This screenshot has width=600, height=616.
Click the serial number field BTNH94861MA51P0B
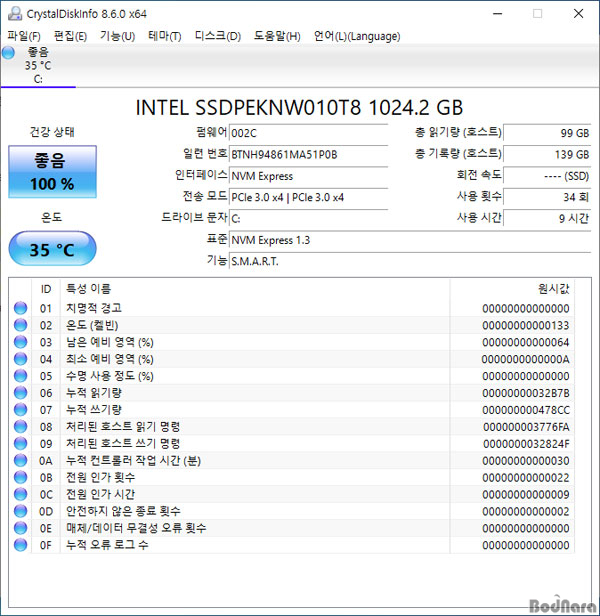(308, 154)
